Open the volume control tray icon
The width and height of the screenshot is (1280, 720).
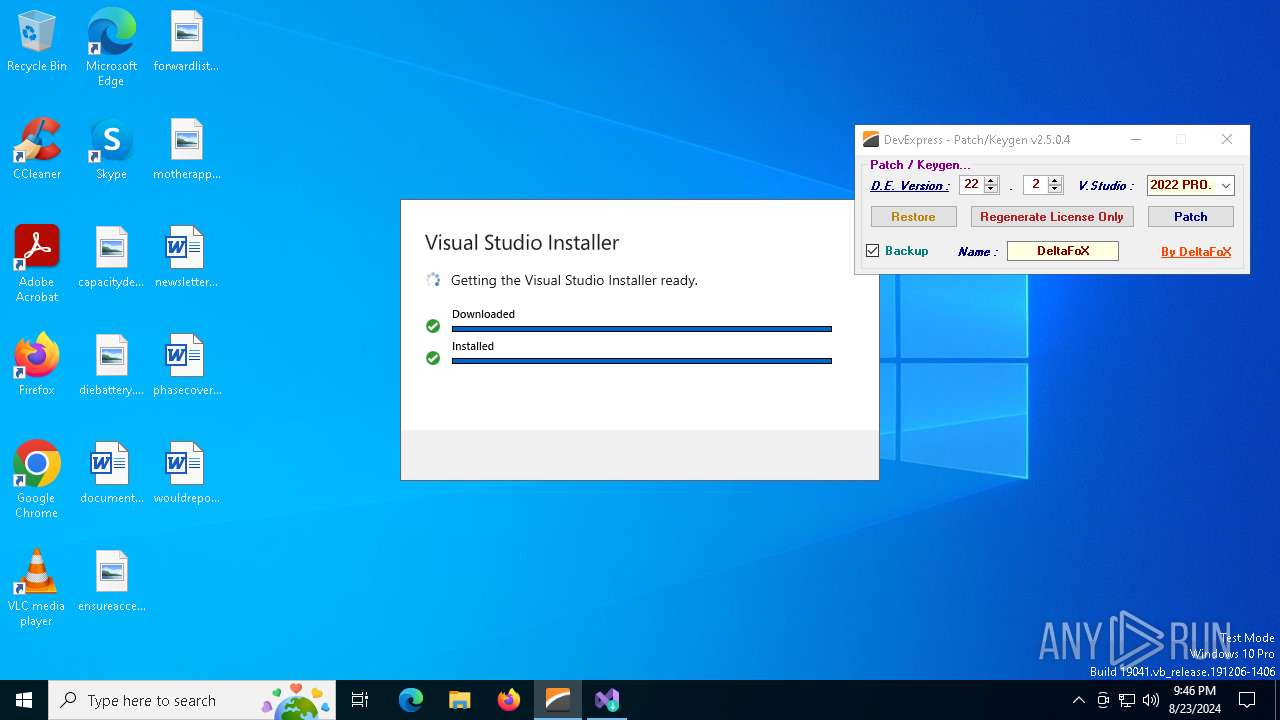(x=1151, y=700)
